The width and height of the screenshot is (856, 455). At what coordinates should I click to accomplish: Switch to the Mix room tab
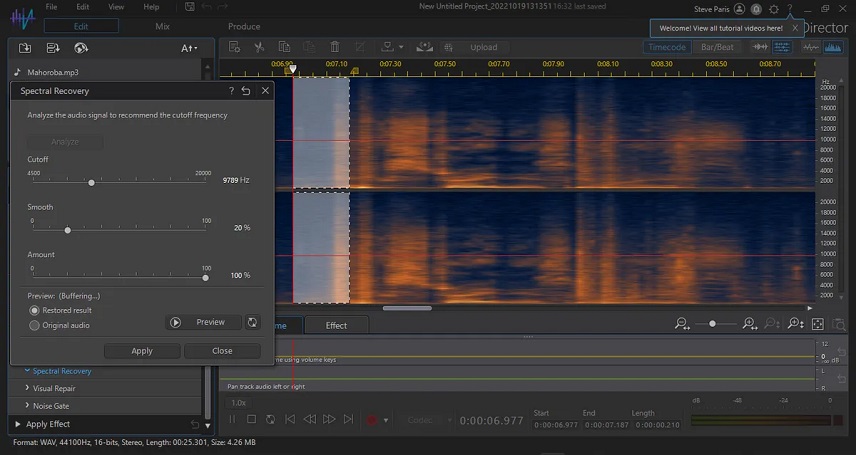(x=162, y=26)
